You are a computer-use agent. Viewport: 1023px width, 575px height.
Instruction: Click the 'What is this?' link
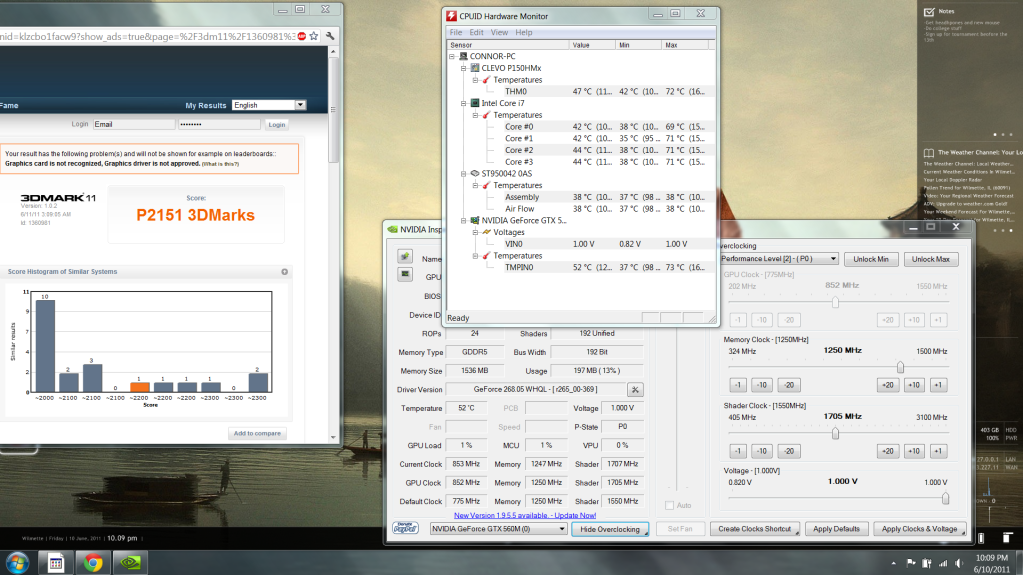tap(220, 164)
